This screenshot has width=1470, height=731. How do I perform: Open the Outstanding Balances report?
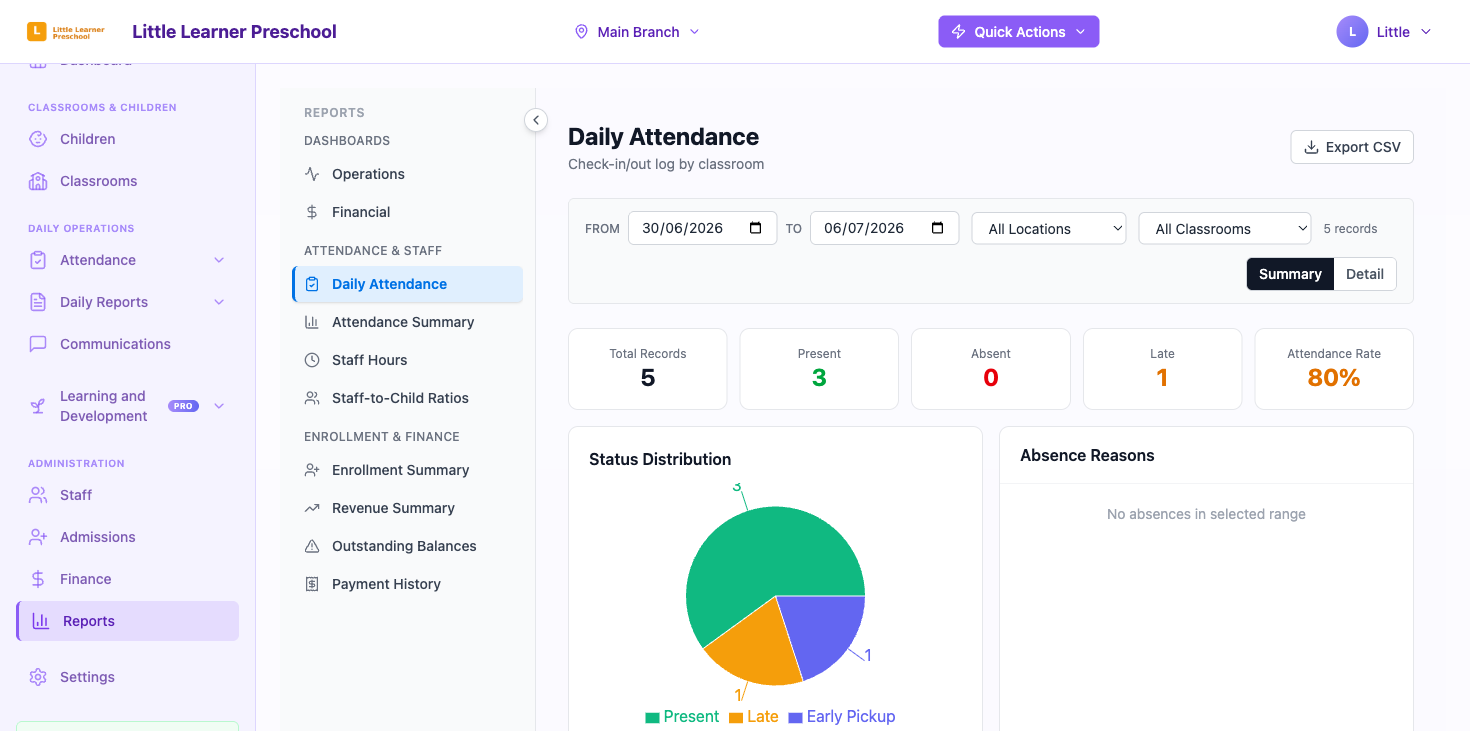[408, 546]
